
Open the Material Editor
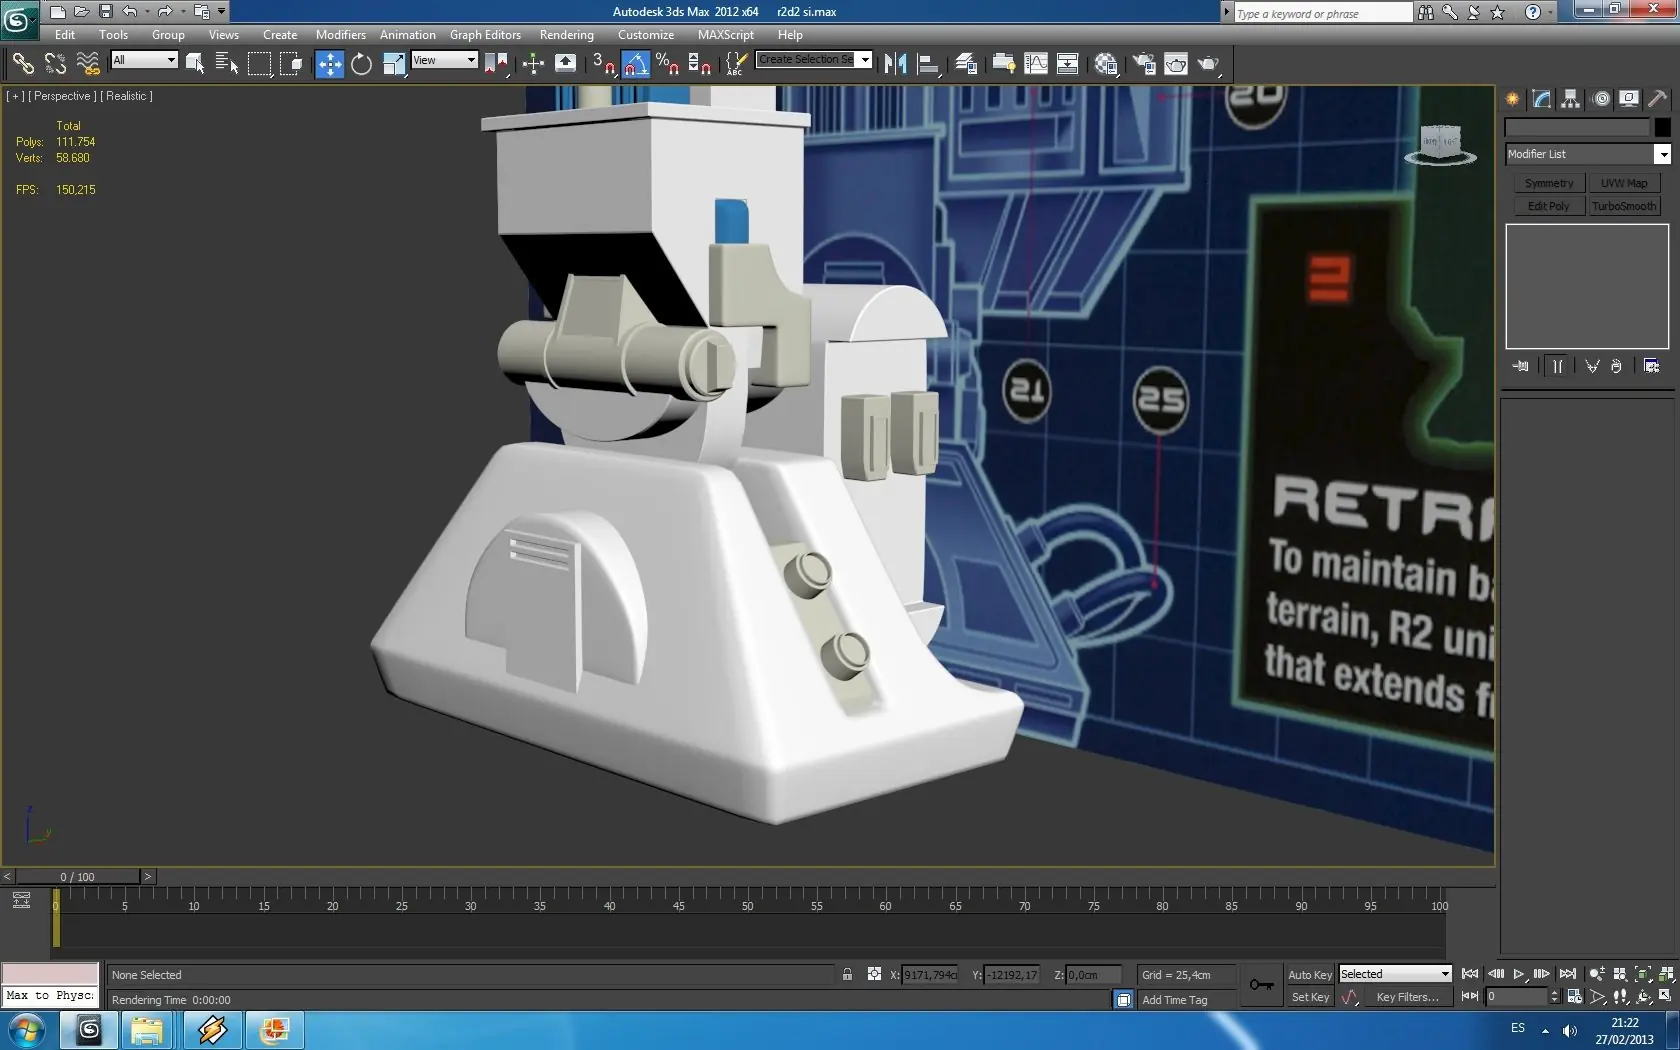[x=1106, y=64]
